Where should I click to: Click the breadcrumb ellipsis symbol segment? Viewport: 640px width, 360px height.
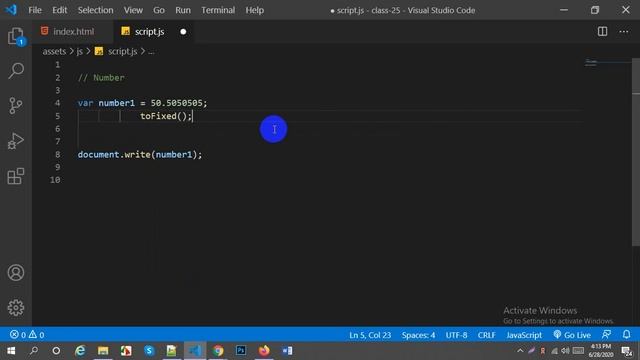pyautogui.click(x=151, y=51)
